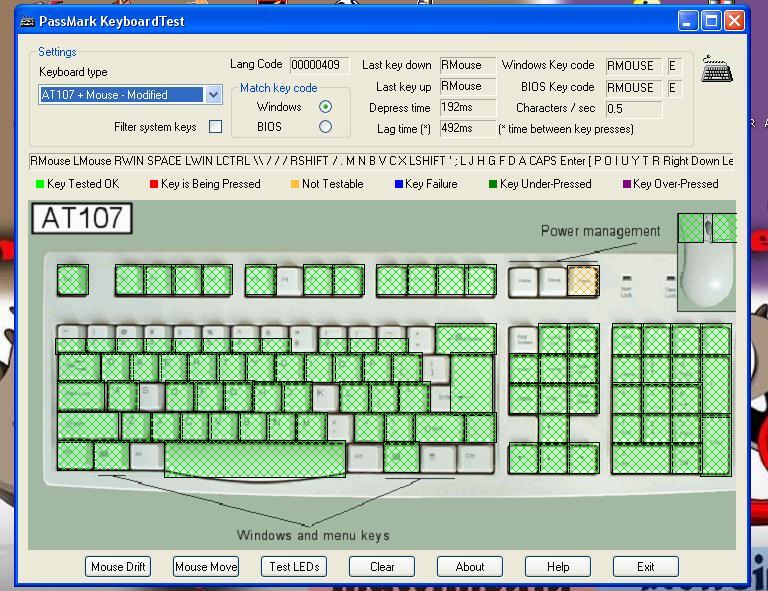
Task: Click the left mouse button on mouse image
Action: coord(691,228)
